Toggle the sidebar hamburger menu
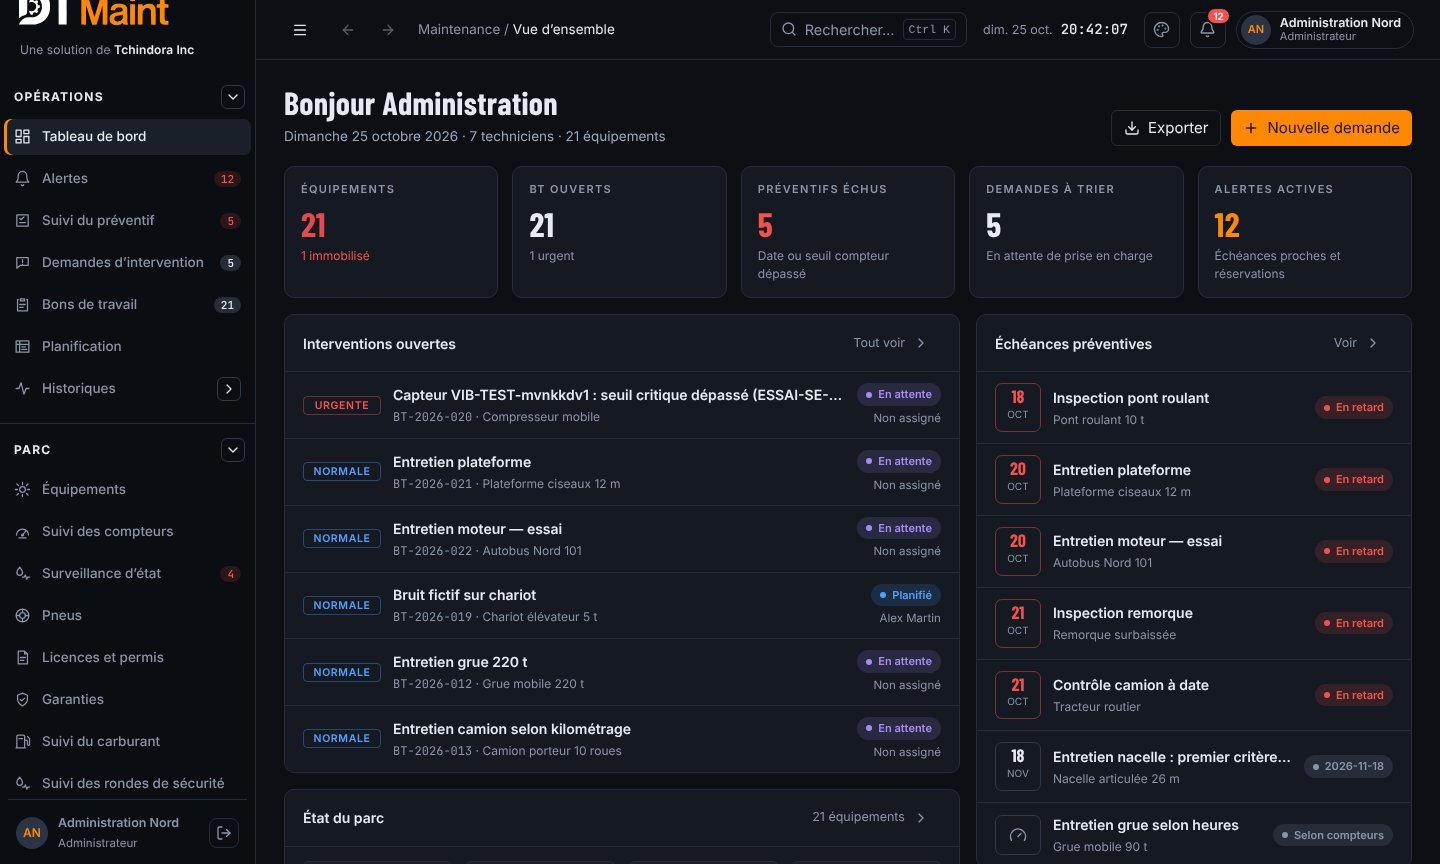 tap(300, 30)
